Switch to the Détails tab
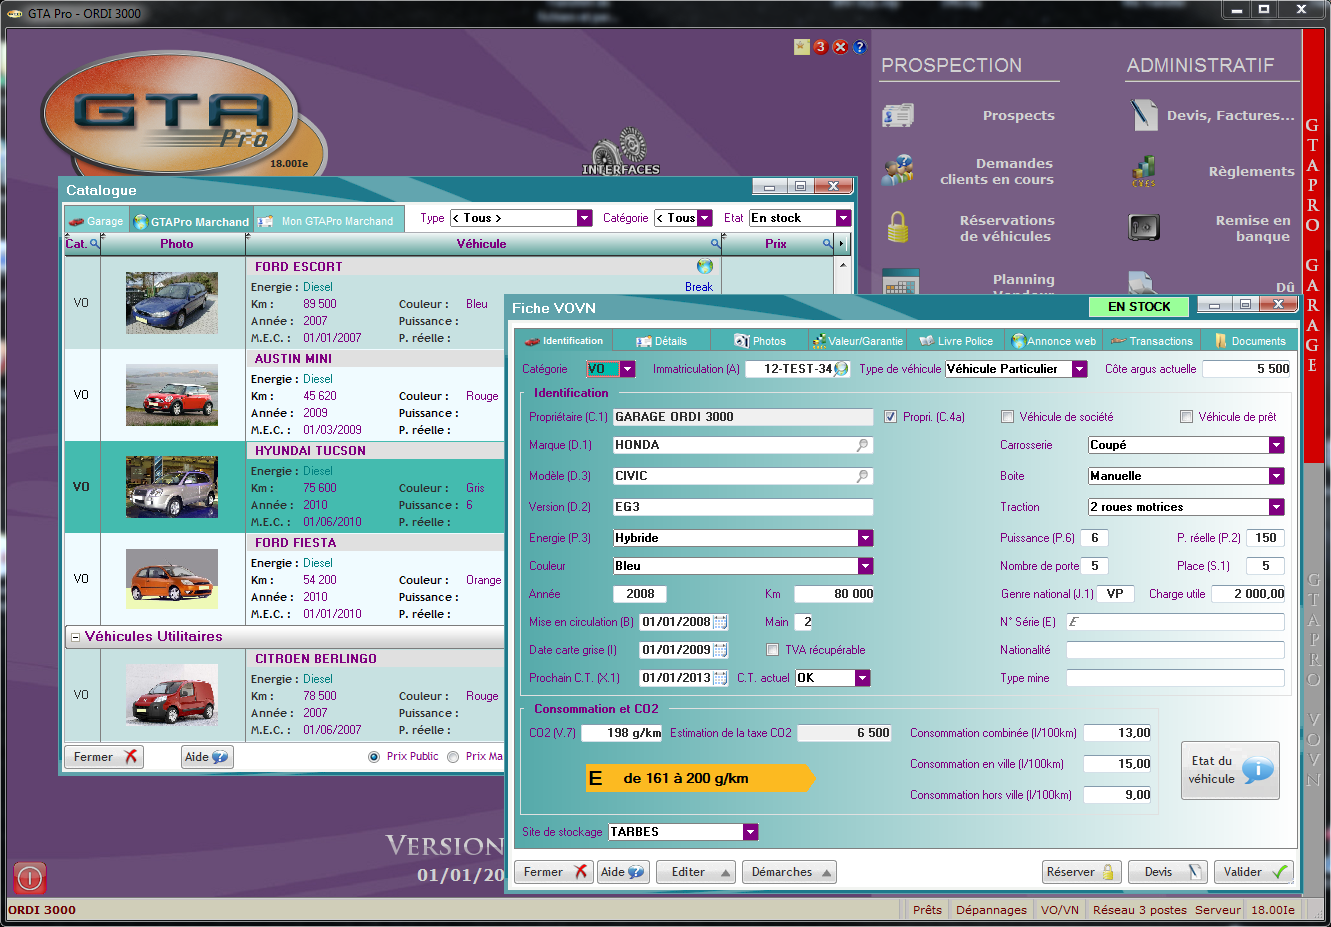The height and width of the screenshot is (927, 1331). coord(661,341)
